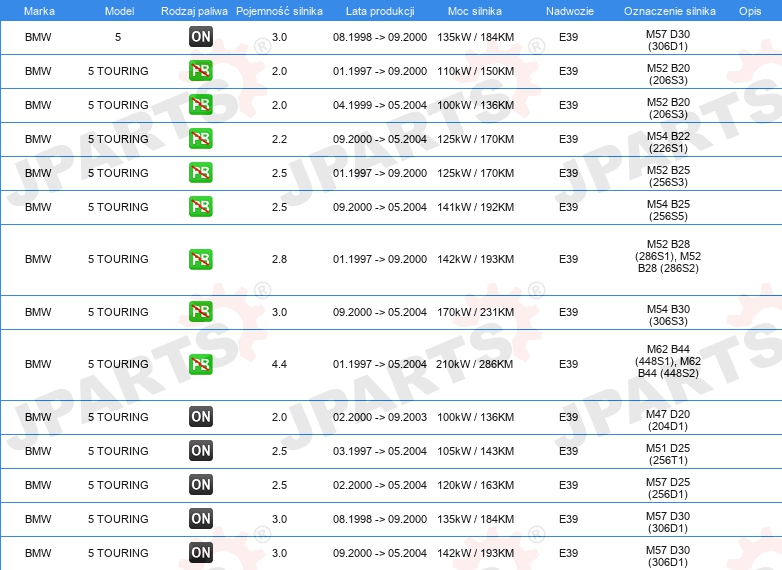Select the '170kW / 231KM' power cell
Viewport: 782px width, 570px height.
475,312
